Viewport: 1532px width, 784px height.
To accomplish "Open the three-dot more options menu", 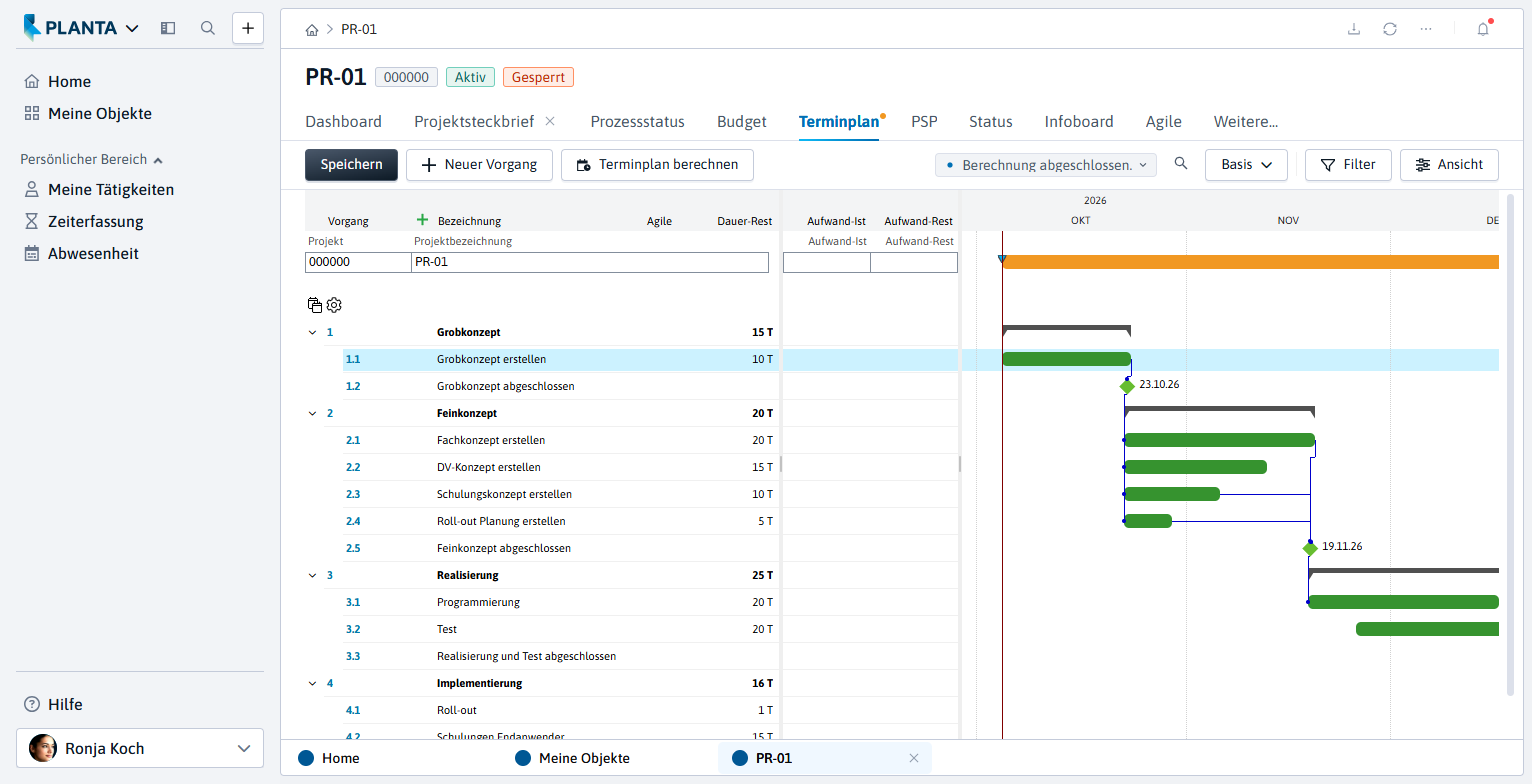I will pos(1426,29).
